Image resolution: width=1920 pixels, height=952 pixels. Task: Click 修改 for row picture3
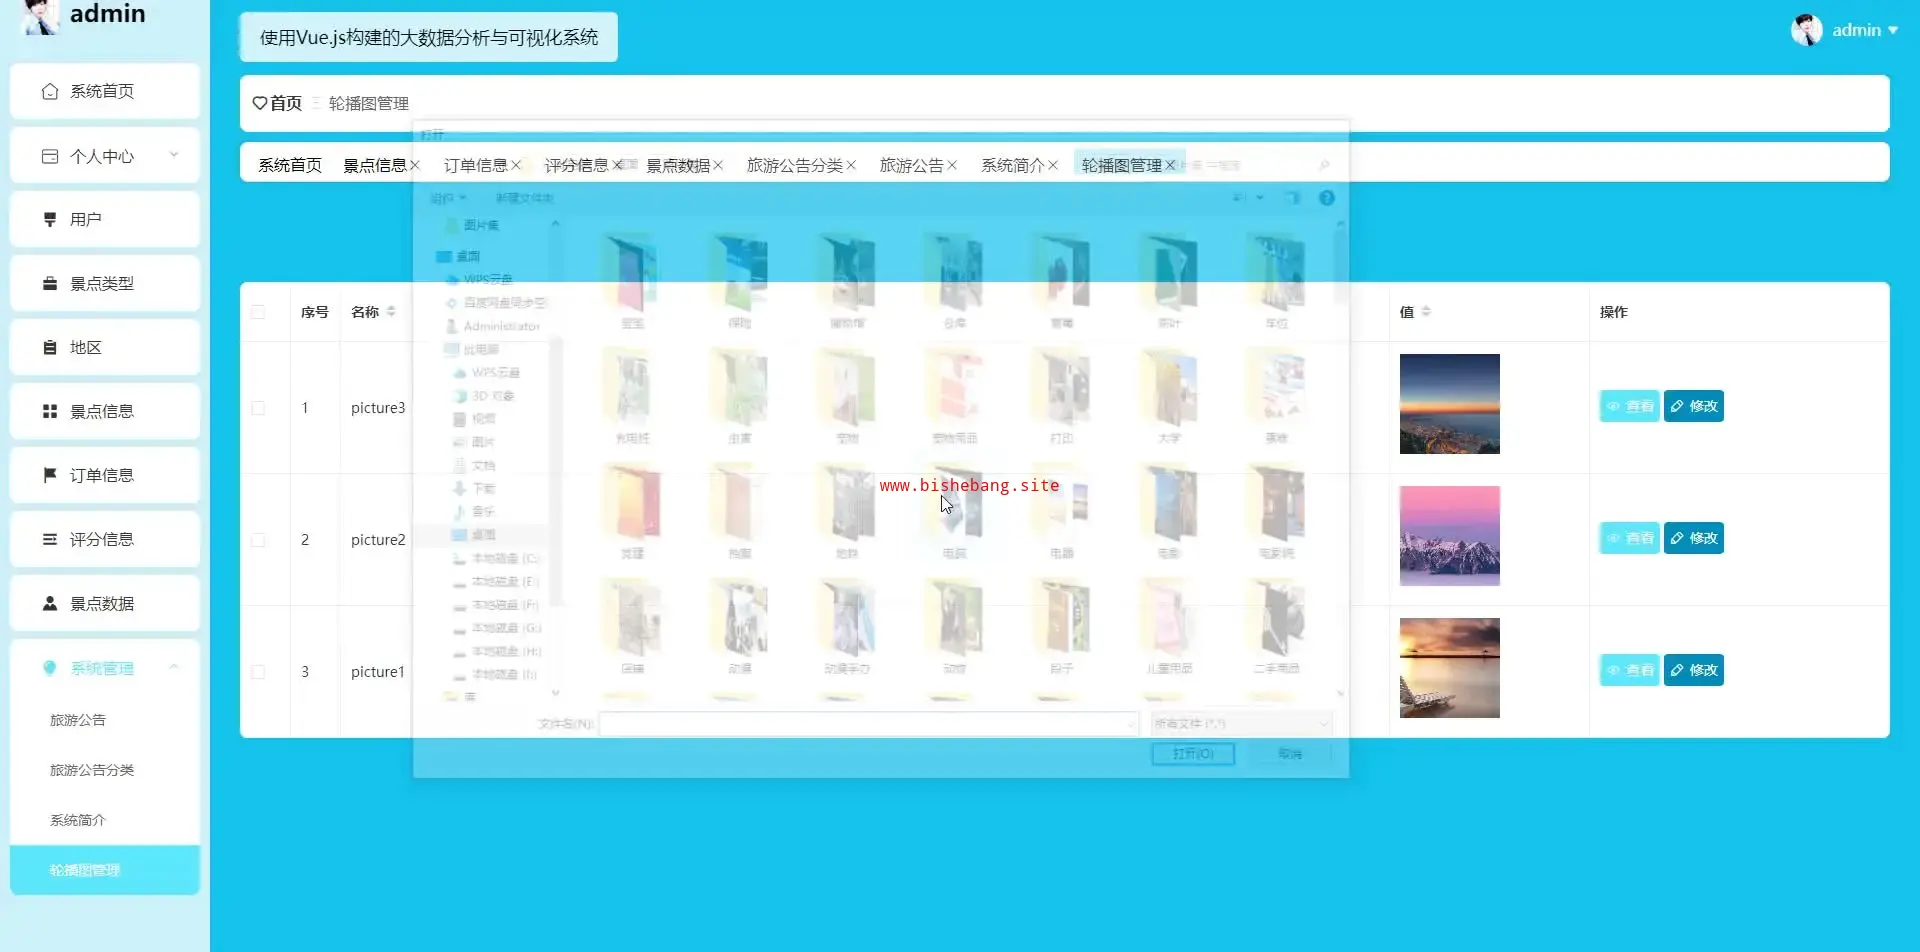point(1694,406)
